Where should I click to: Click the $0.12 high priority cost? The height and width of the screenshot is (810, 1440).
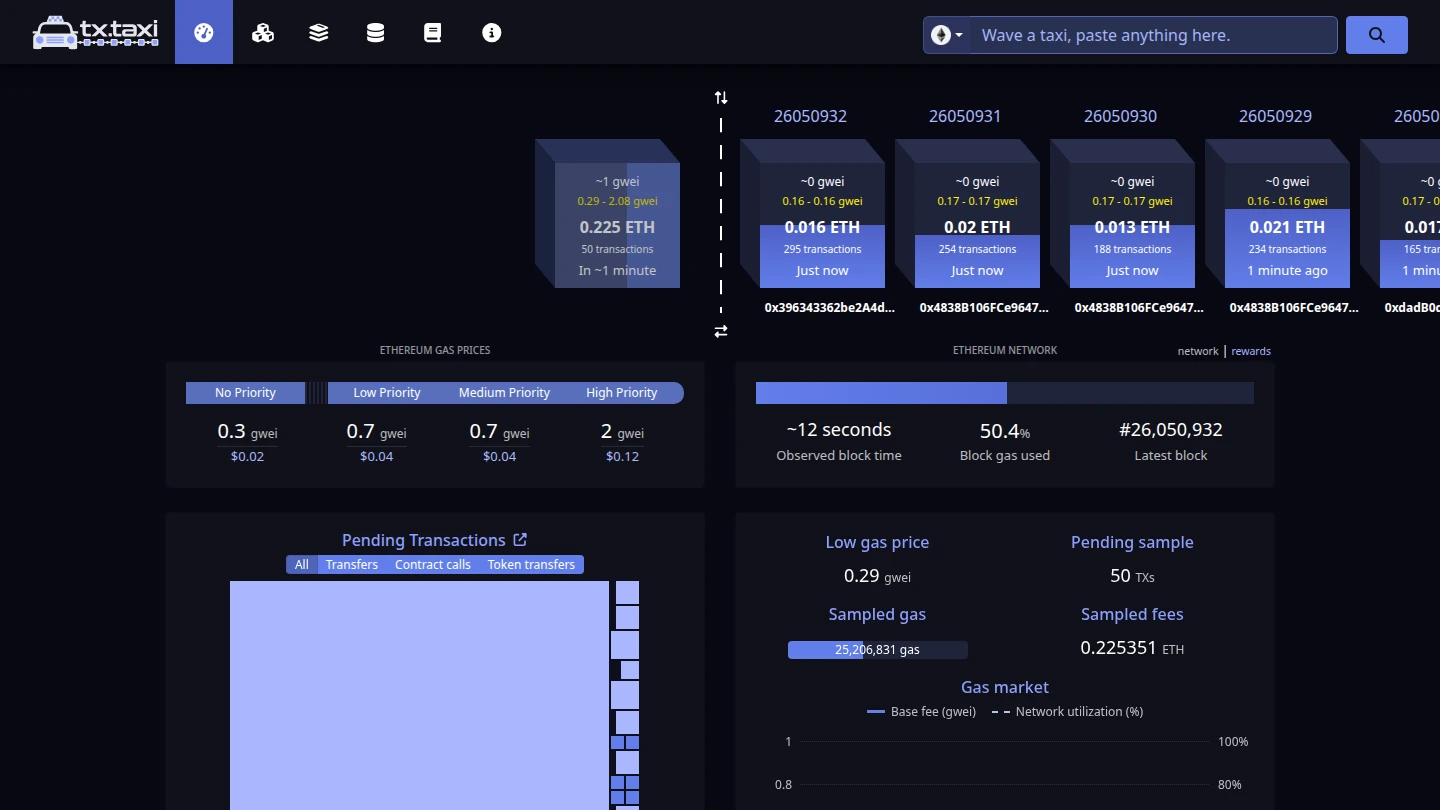pyautogui.click(x=622, y=456)
